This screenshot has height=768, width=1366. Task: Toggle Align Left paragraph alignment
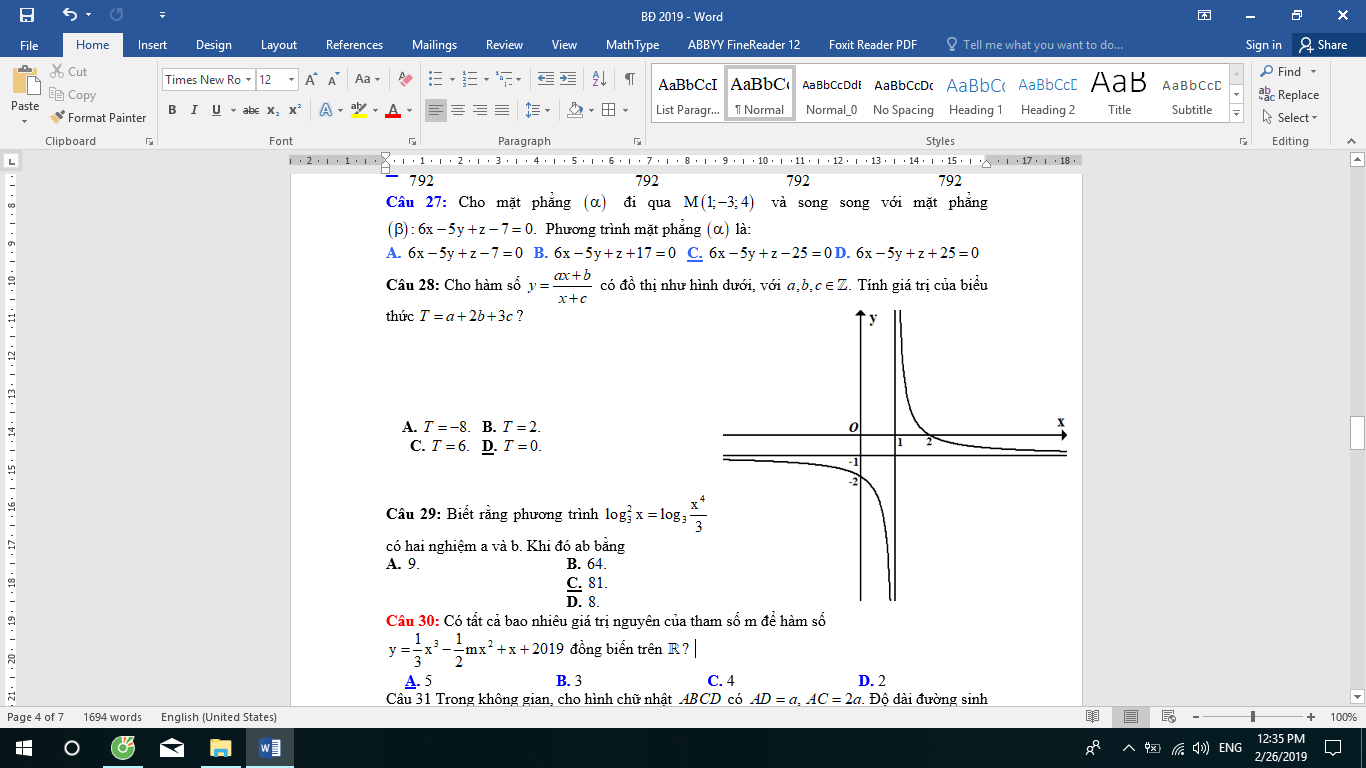pyautogui.click(x=435, y=110)
